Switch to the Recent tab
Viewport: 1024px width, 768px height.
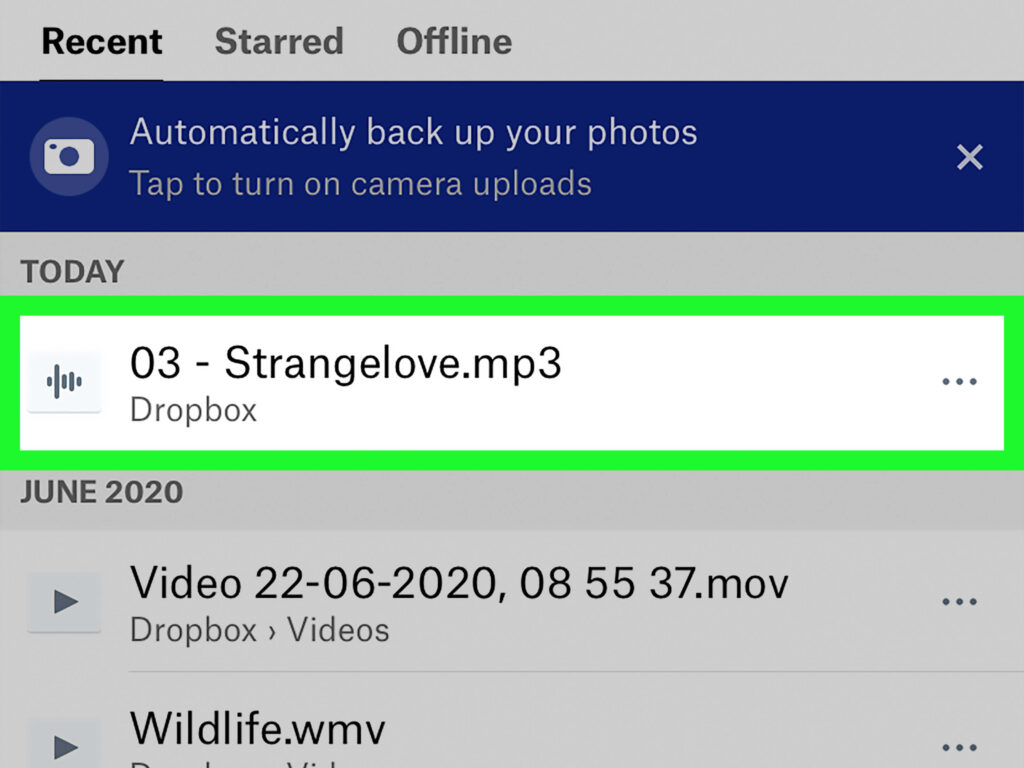click(102, 41)
